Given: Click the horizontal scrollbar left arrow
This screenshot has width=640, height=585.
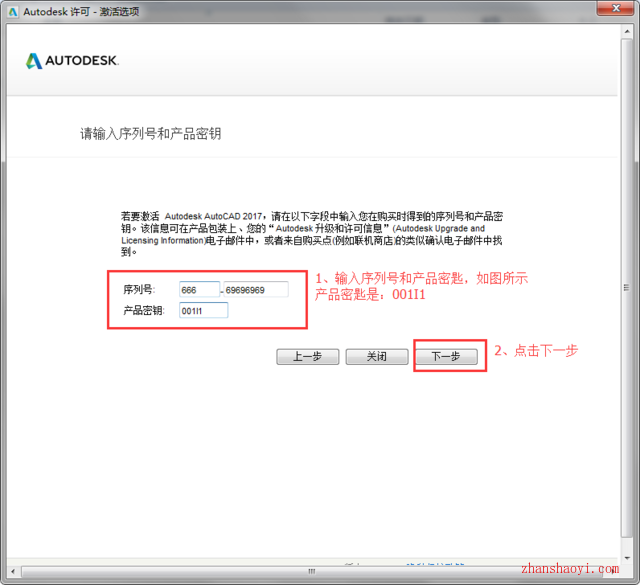Looking at the screenshot, I should tap(13, 571).
